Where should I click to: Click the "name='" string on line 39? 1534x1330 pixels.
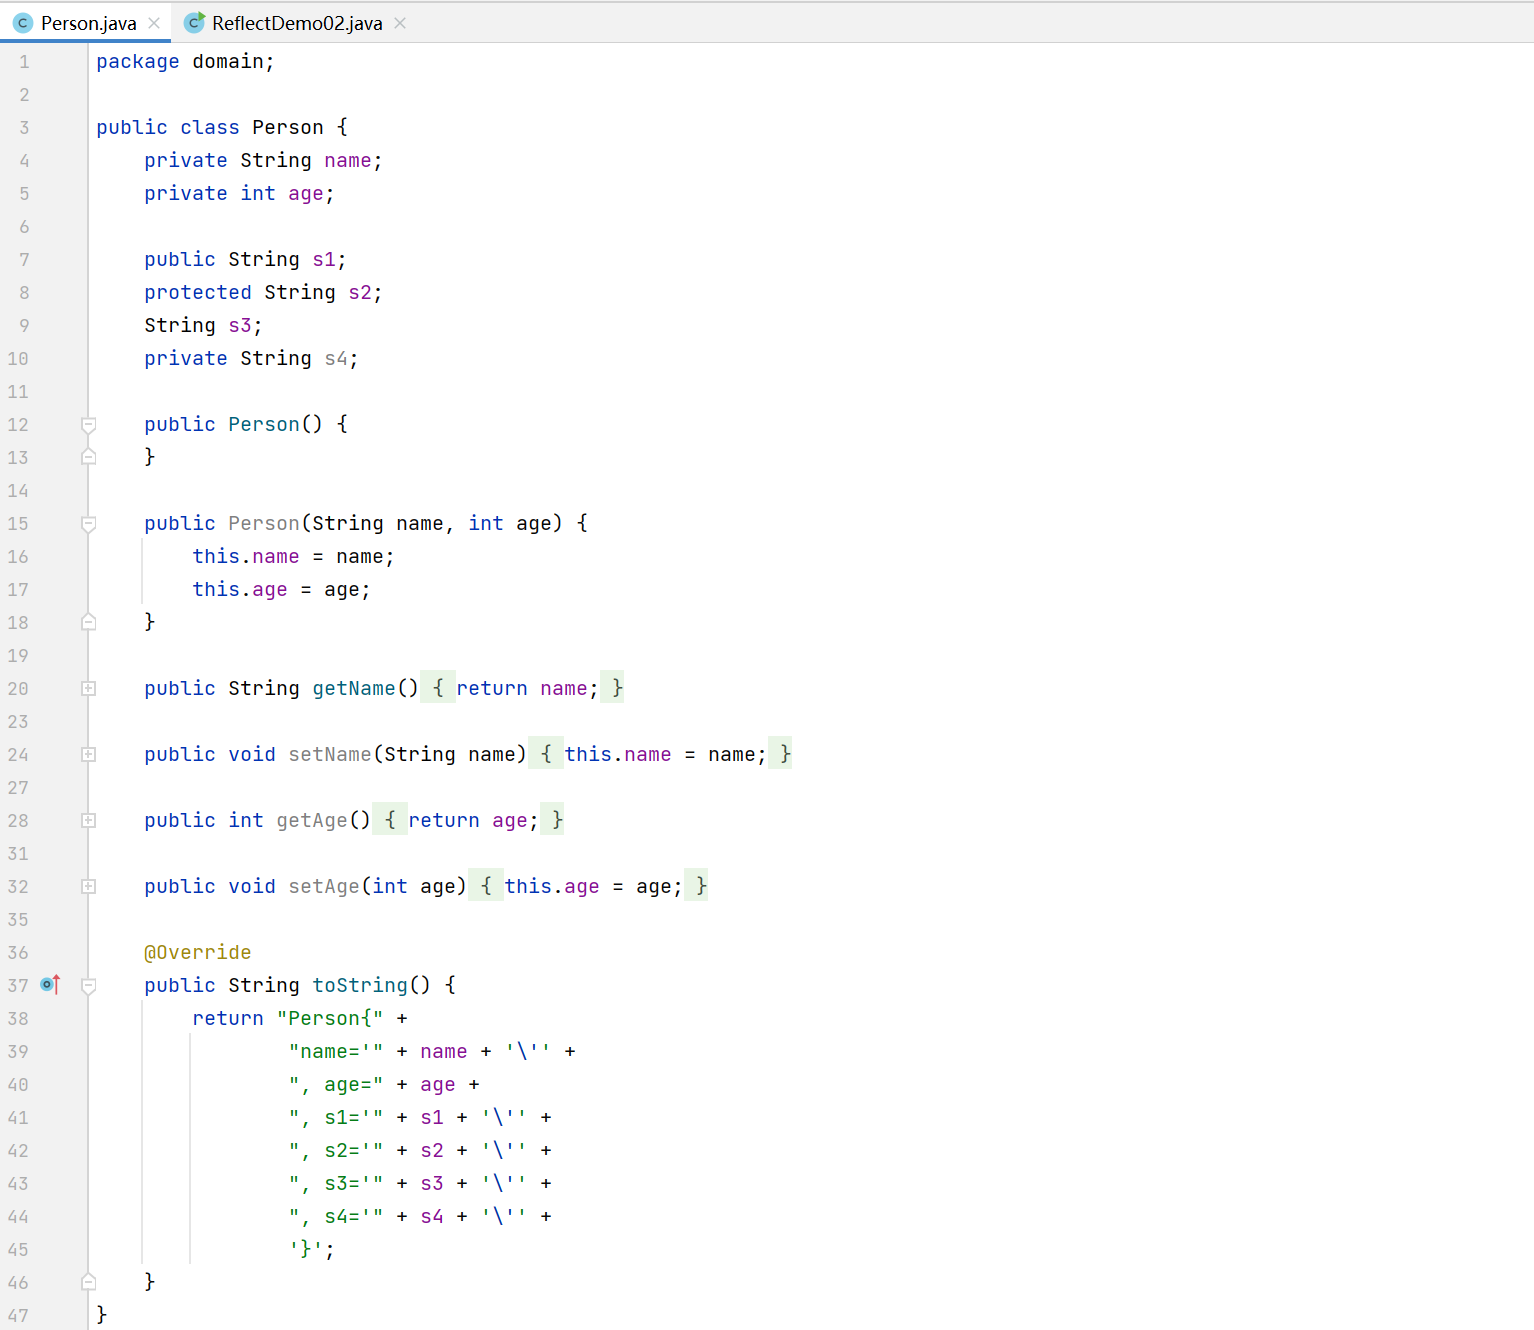[336, 1051]
